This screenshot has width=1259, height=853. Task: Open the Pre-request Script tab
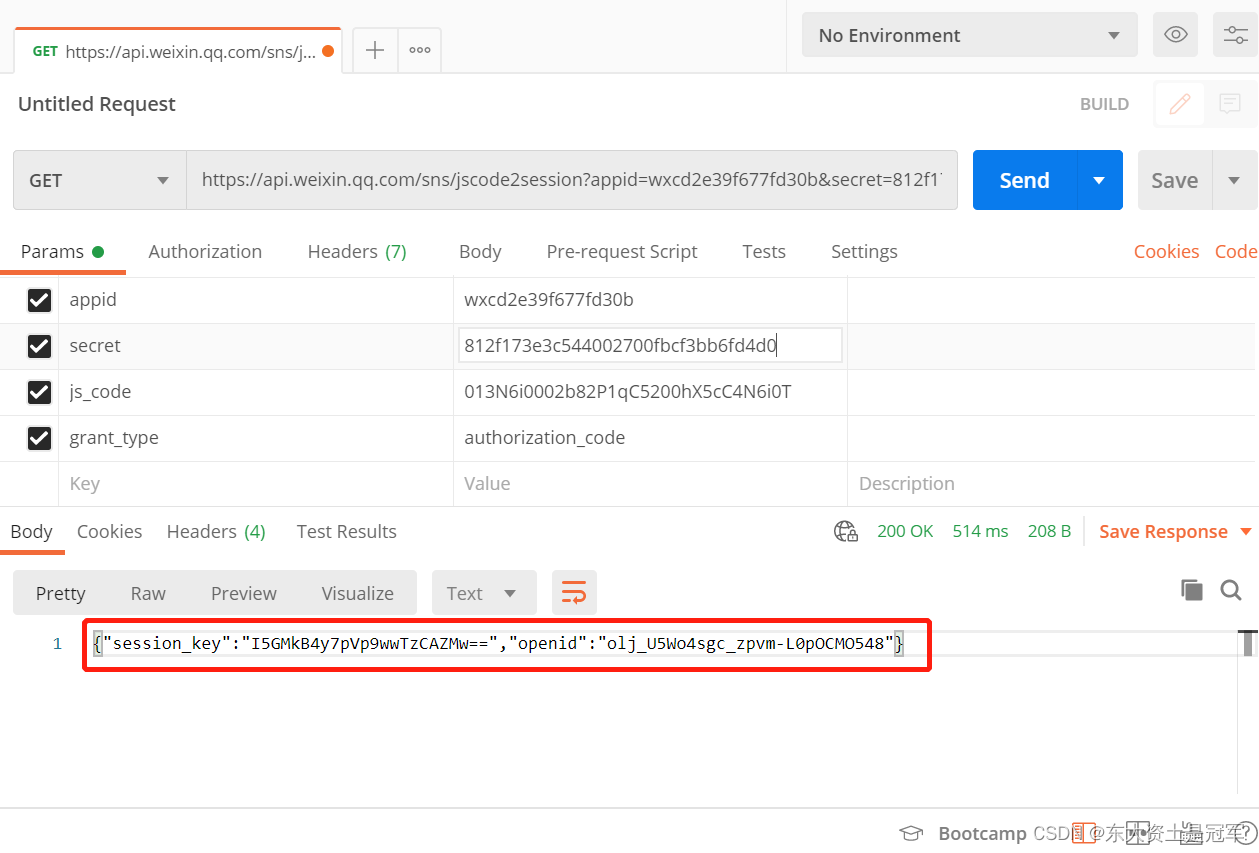pyautogui.click(x=622, y=252)
